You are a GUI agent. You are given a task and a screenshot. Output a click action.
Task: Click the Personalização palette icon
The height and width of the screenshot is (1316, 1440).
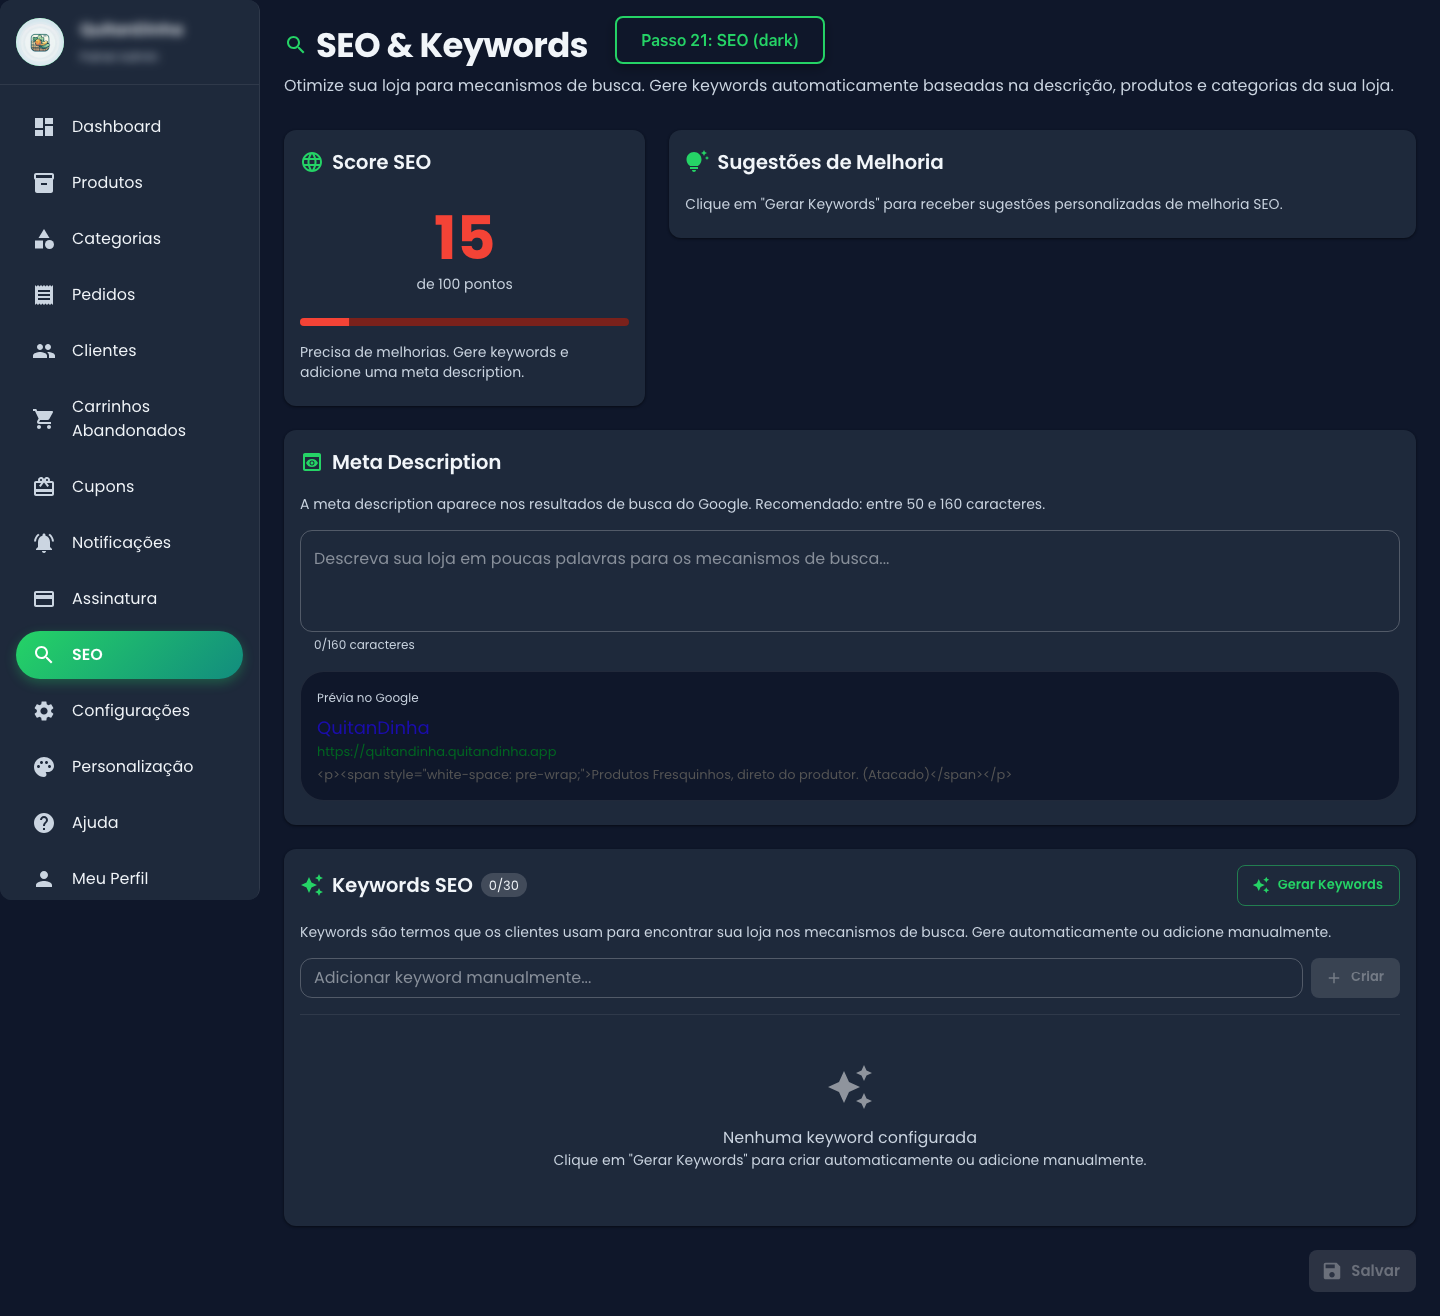[x=44, y=767]
